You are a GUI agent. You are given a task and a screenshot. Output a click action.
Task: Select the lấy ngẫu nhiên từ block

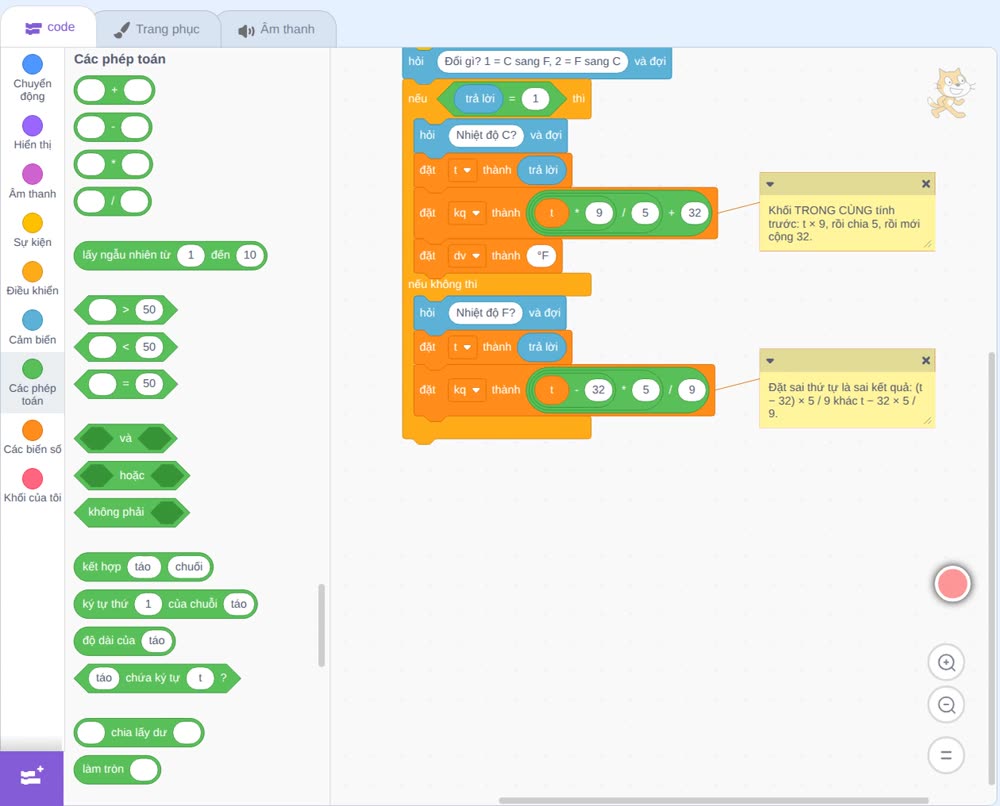[x=170, y=255]
